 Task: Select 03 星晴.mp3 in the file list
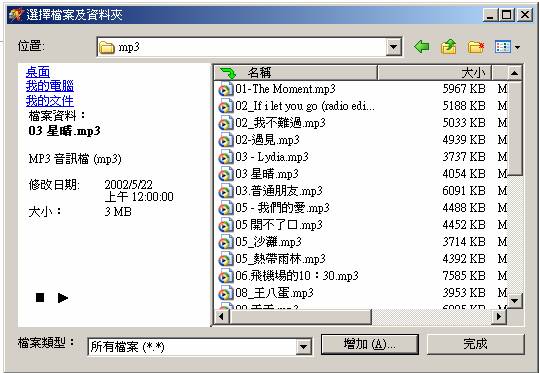[267, 174]
